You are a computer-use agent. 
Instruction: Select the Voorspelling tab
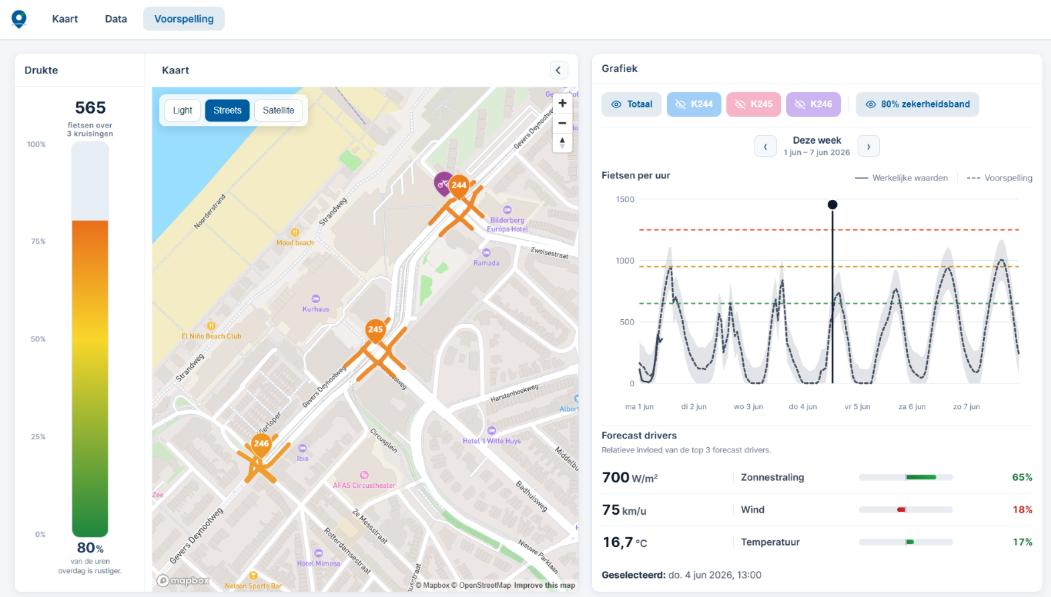click(x=184, y=19)
